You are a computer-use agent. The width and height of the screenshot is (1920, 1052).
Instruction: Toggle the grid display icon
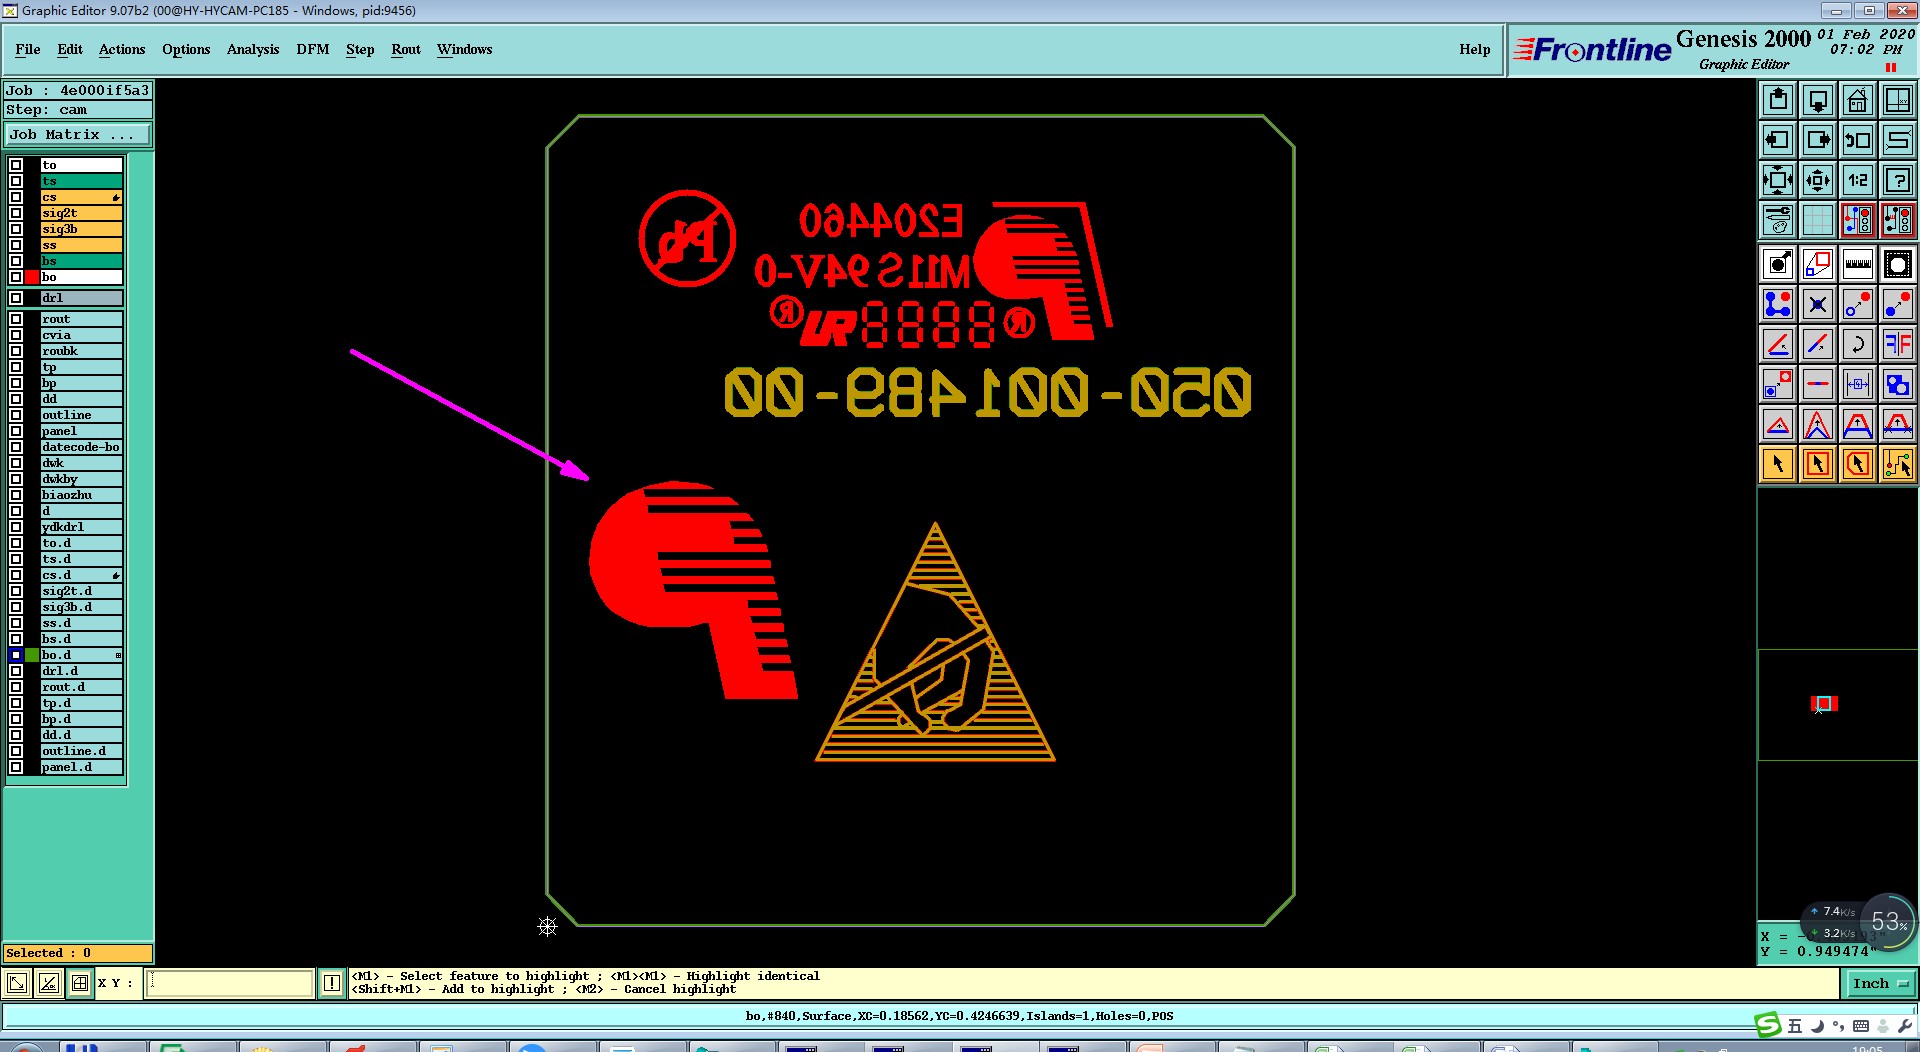pyautogui.click(x=1817, y=220)
